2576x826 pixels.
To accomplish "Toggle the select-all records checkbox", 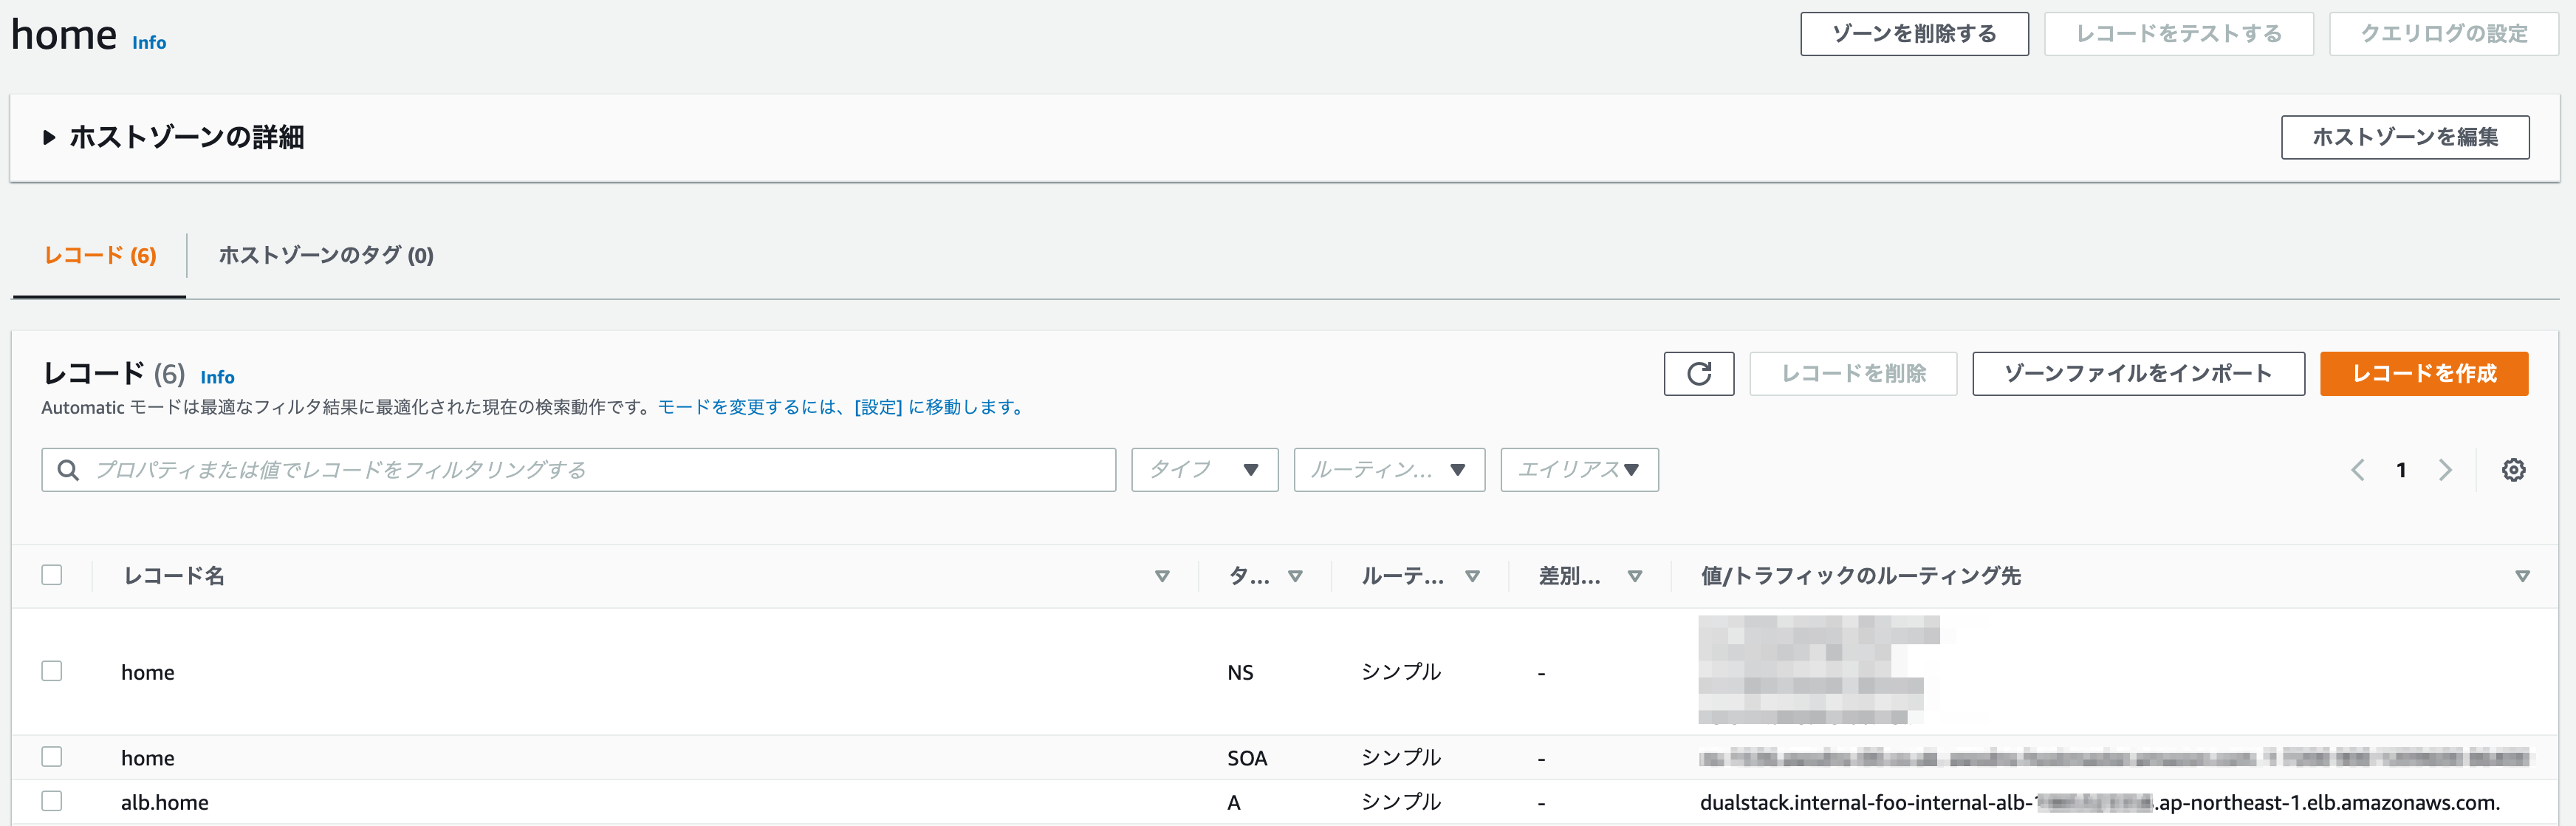I will pos(52,575).
